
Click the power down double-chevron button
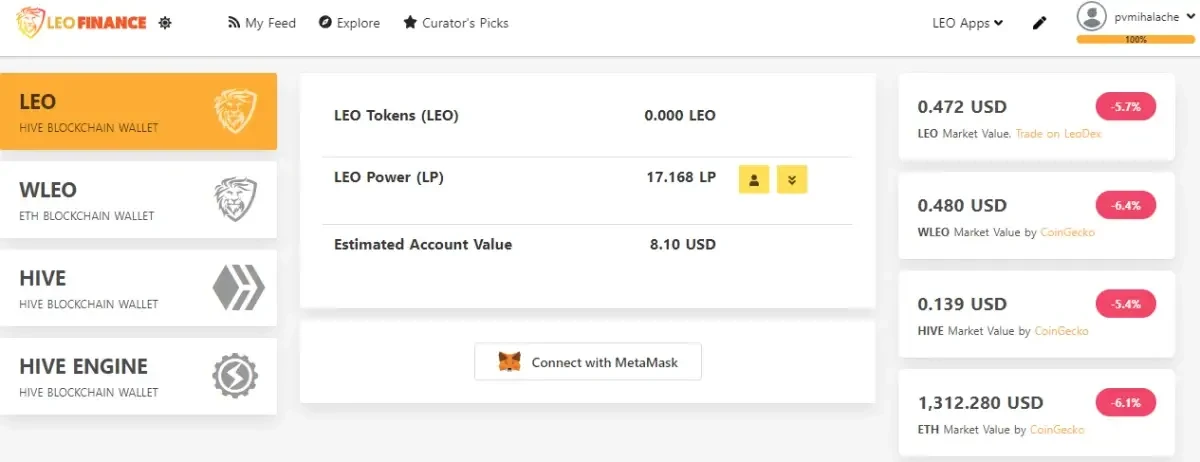(792, 180)
